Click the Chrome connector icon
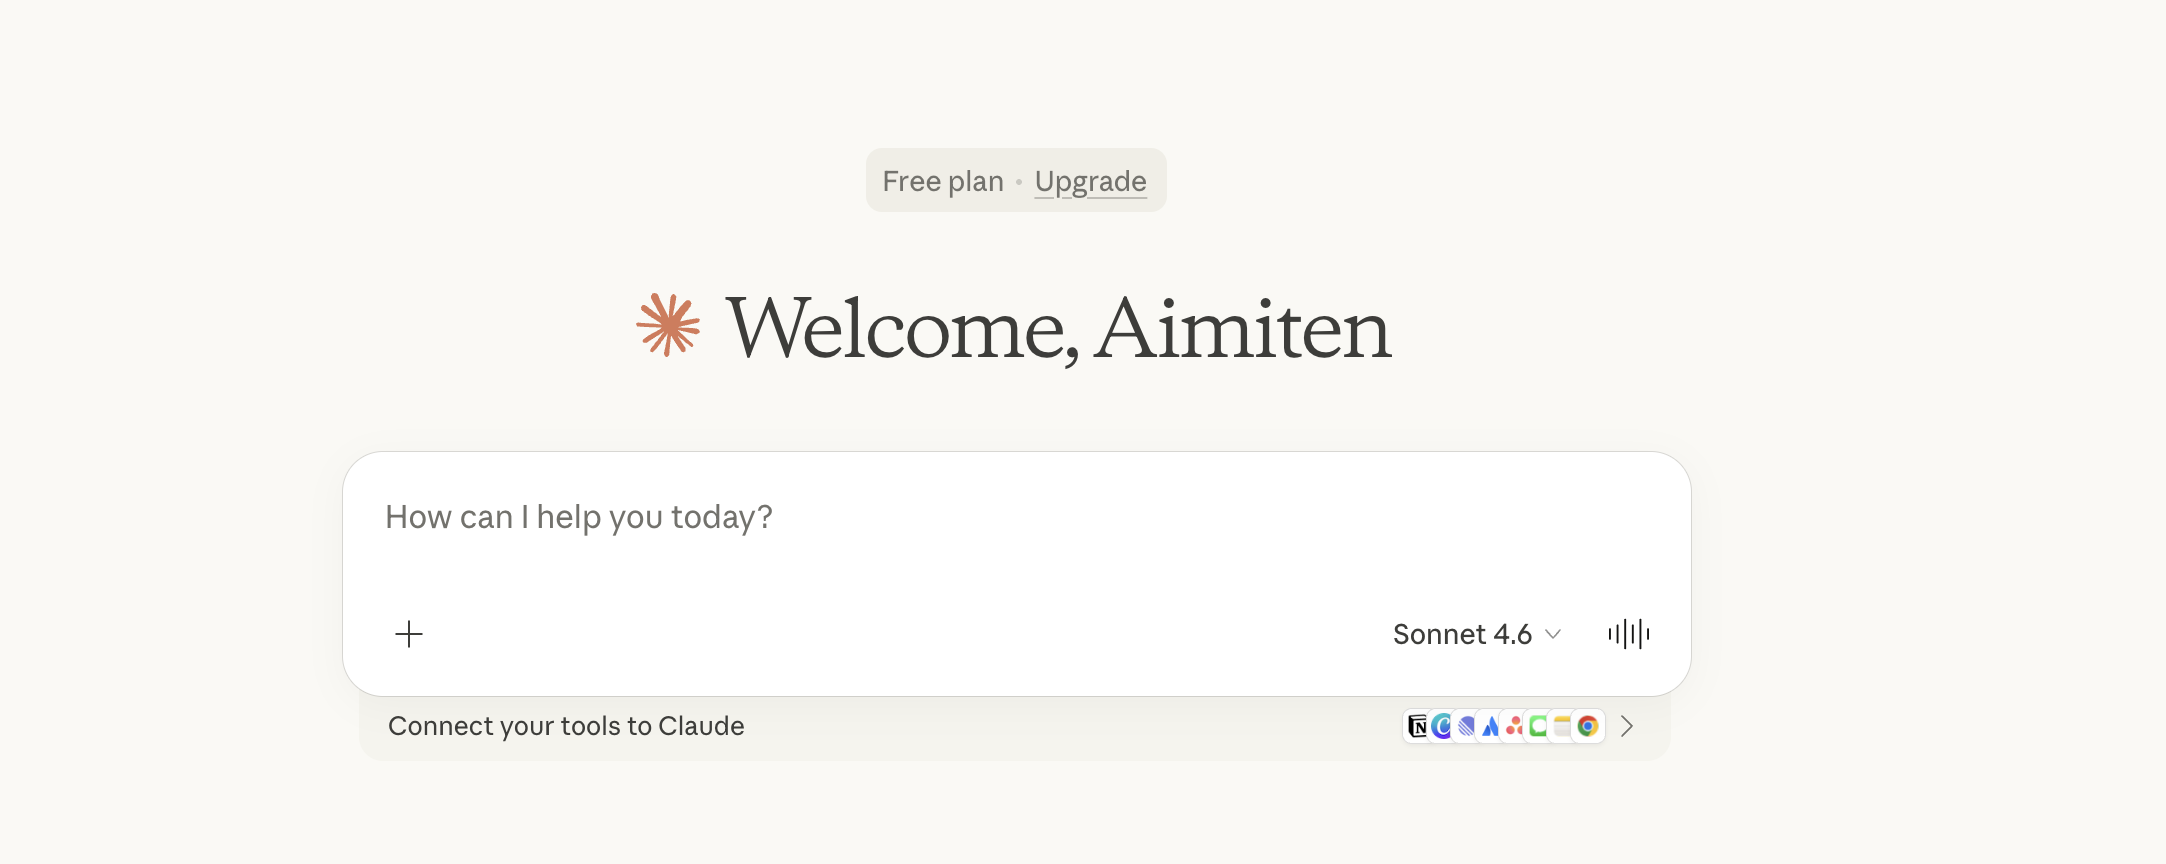2166x864 pixels. point(1588,727)
